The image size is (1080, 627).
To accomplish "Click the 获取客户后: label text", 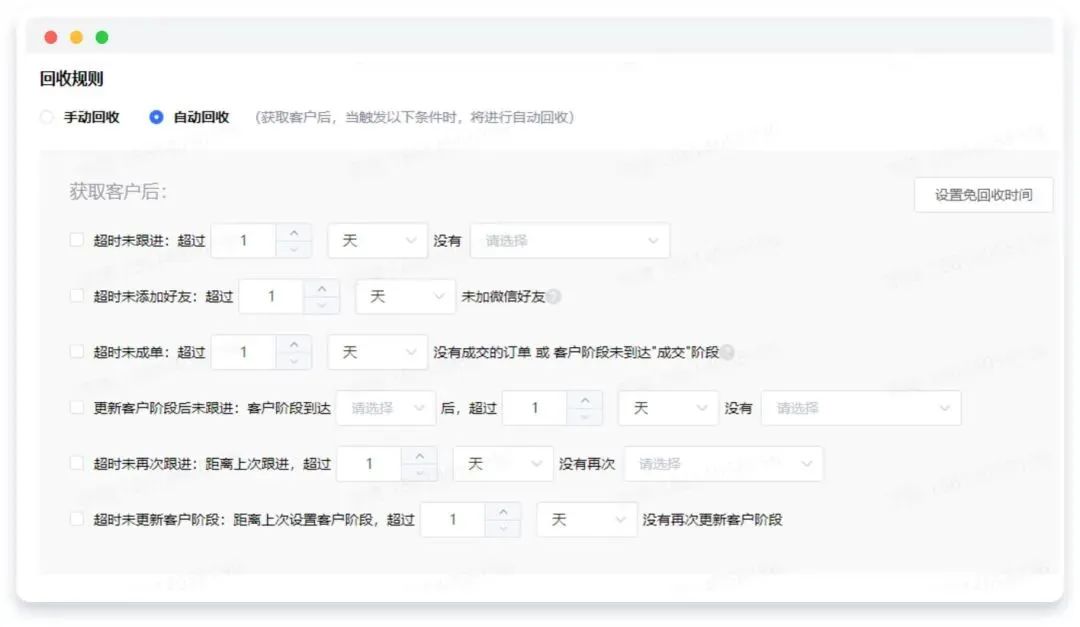I will (118, 192).
